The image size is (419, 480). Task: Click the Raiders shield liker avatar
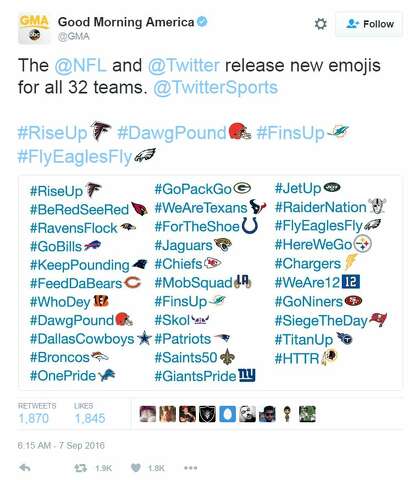[x=207, y=414]
